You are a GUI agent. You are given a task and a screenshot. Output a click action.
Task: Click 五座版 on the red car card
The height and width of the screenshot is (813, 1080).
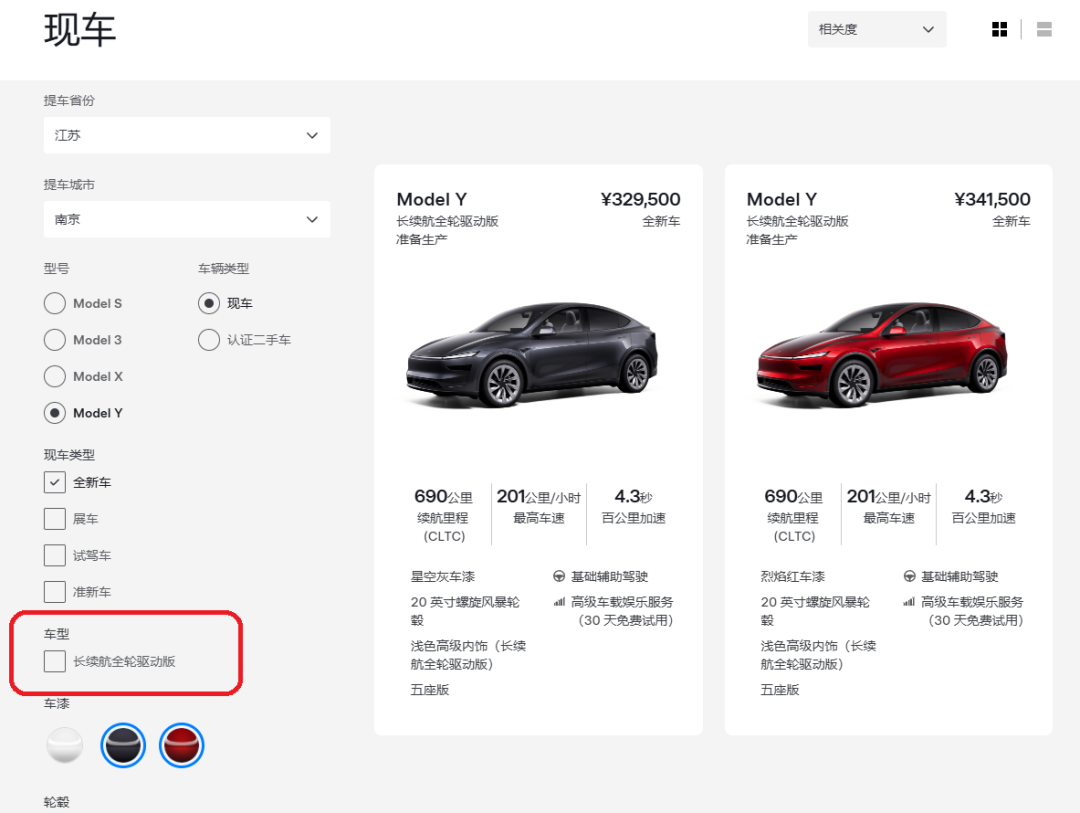point(780,690)
